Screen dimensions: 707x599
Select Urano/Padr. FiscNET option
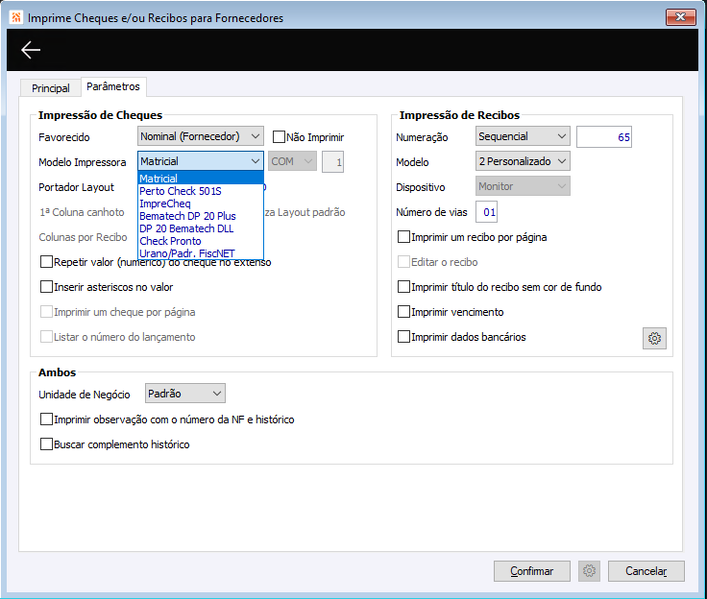pos(200,253)
